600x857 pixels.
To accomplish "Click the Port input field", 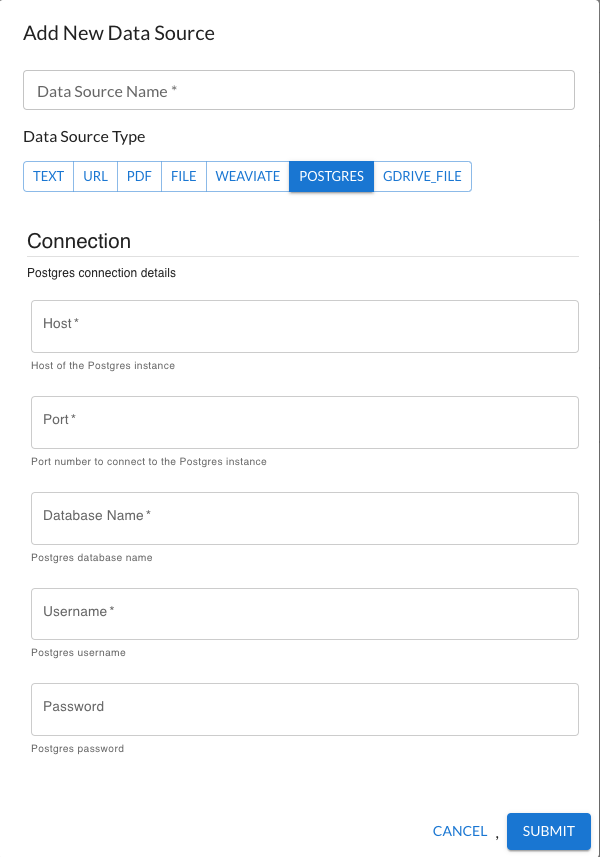I will coord(304,421).
